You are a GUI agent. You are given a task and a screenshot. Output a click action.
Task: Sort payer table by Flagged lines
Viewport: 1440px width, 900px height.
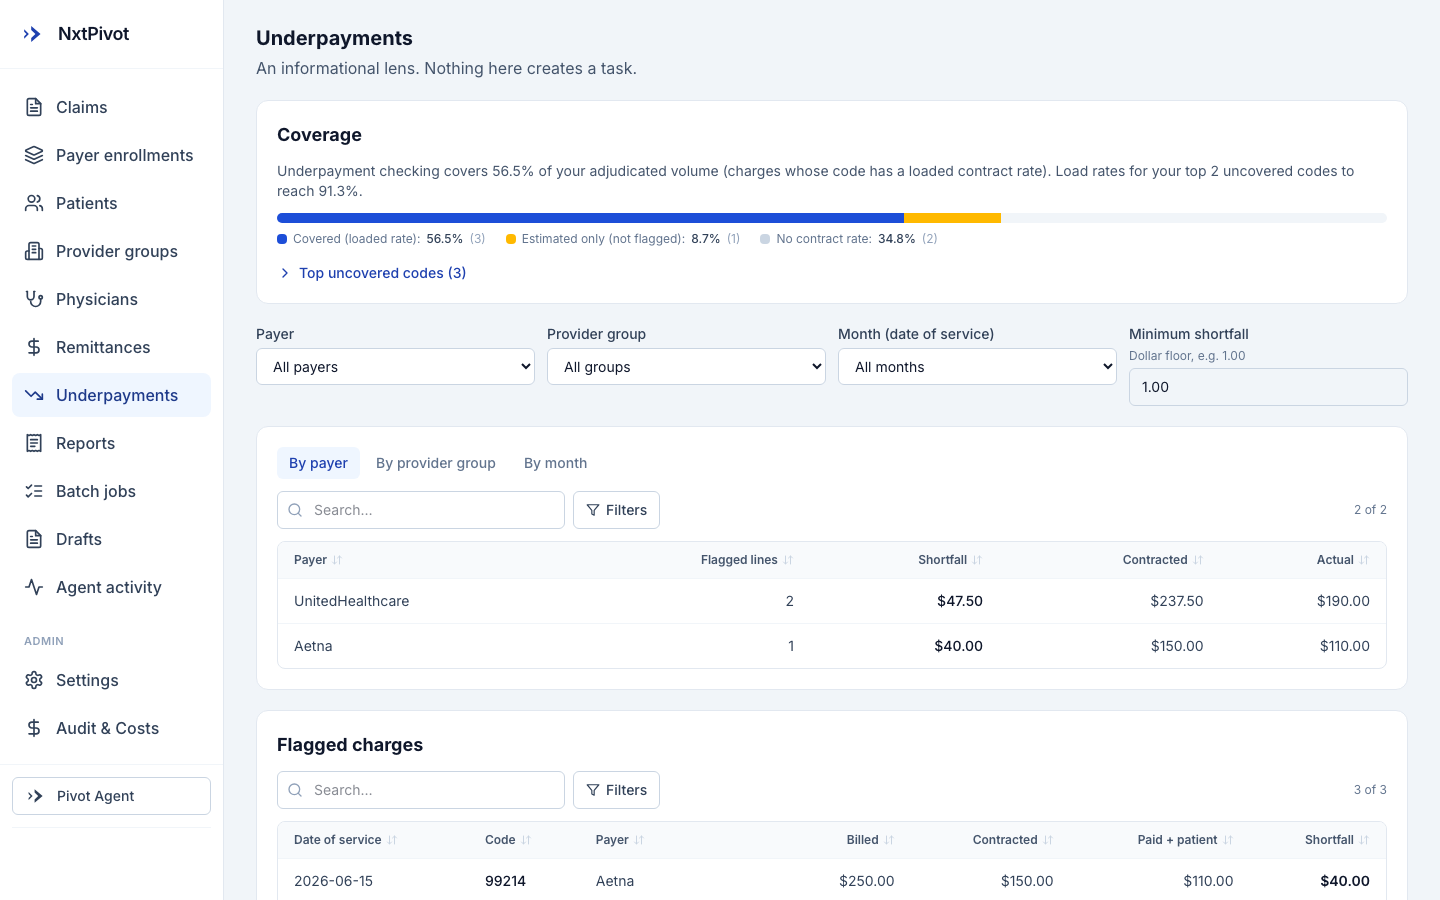click(x=747, y=560)
